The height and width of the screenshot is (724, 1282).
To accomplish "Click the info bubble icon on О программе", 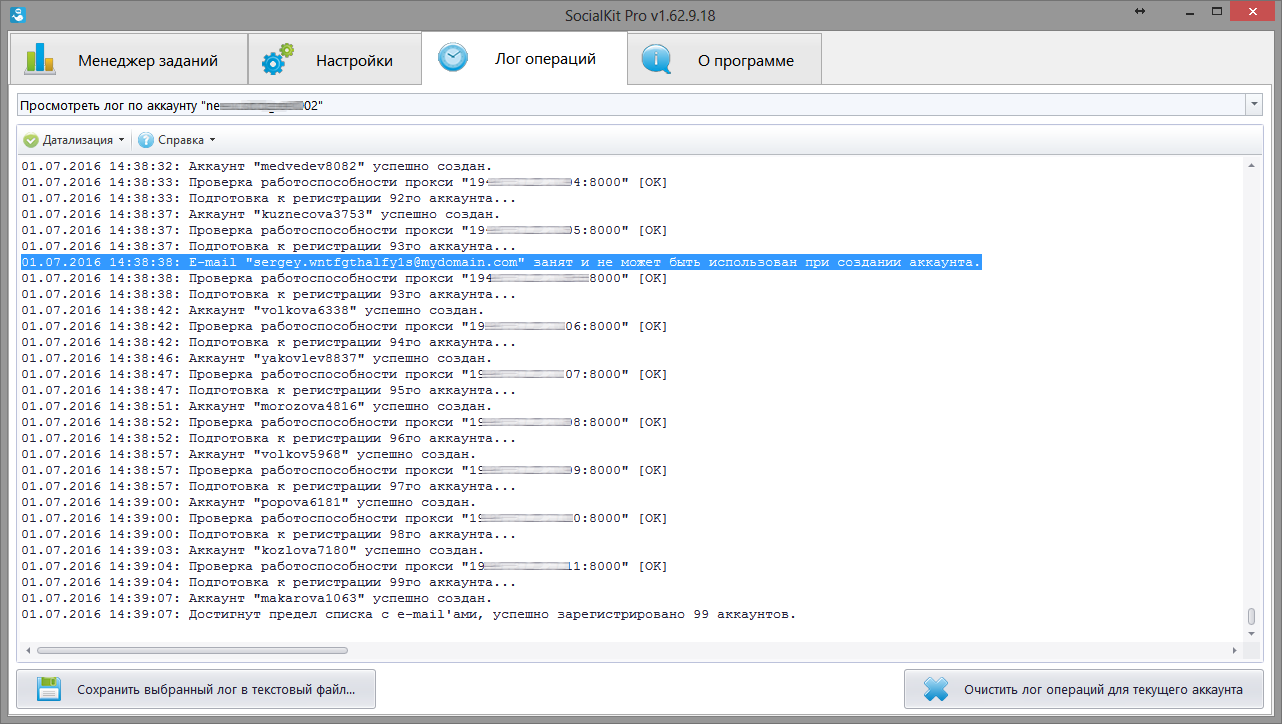I will pyautogui.click(x=657, y=59).
